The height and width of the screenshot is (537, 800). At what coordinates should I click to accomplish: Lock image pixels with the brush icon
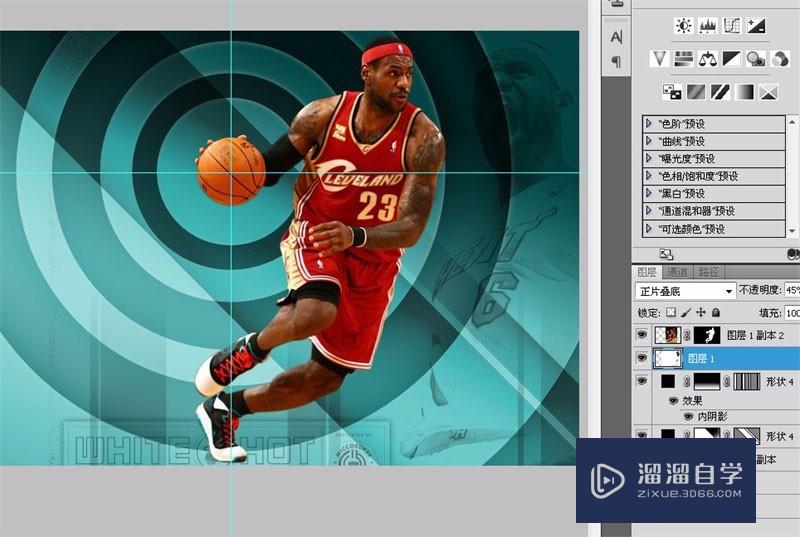tap(686, 312)
